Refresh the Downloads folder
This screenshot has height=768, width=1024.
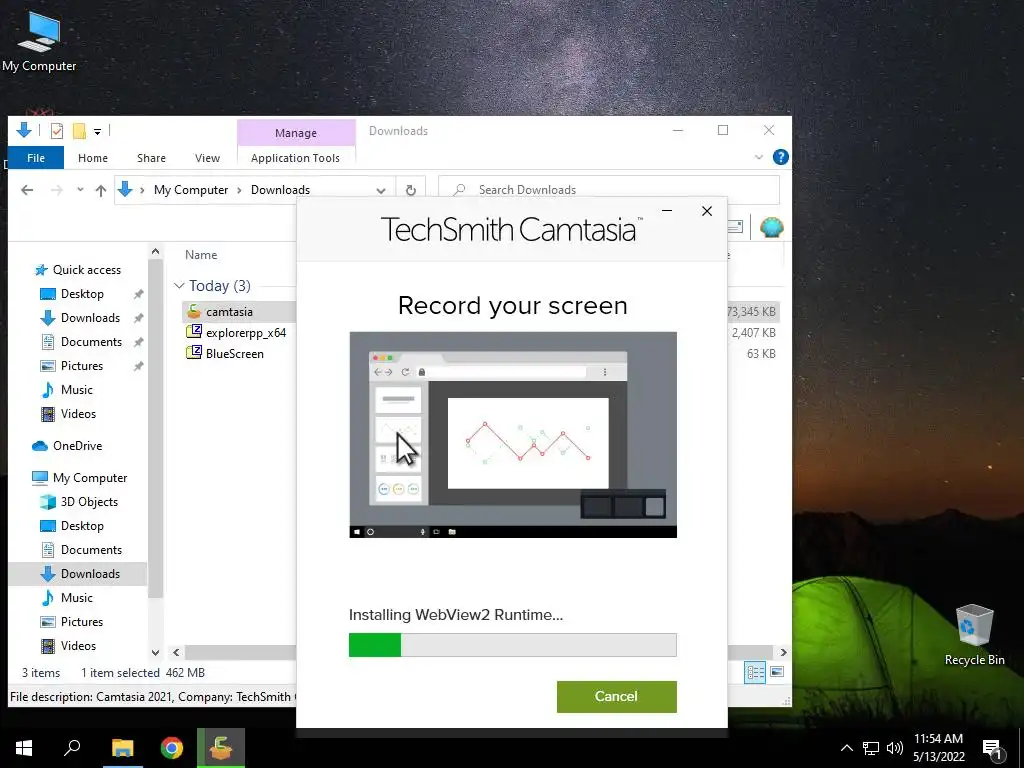pos(411,190)
